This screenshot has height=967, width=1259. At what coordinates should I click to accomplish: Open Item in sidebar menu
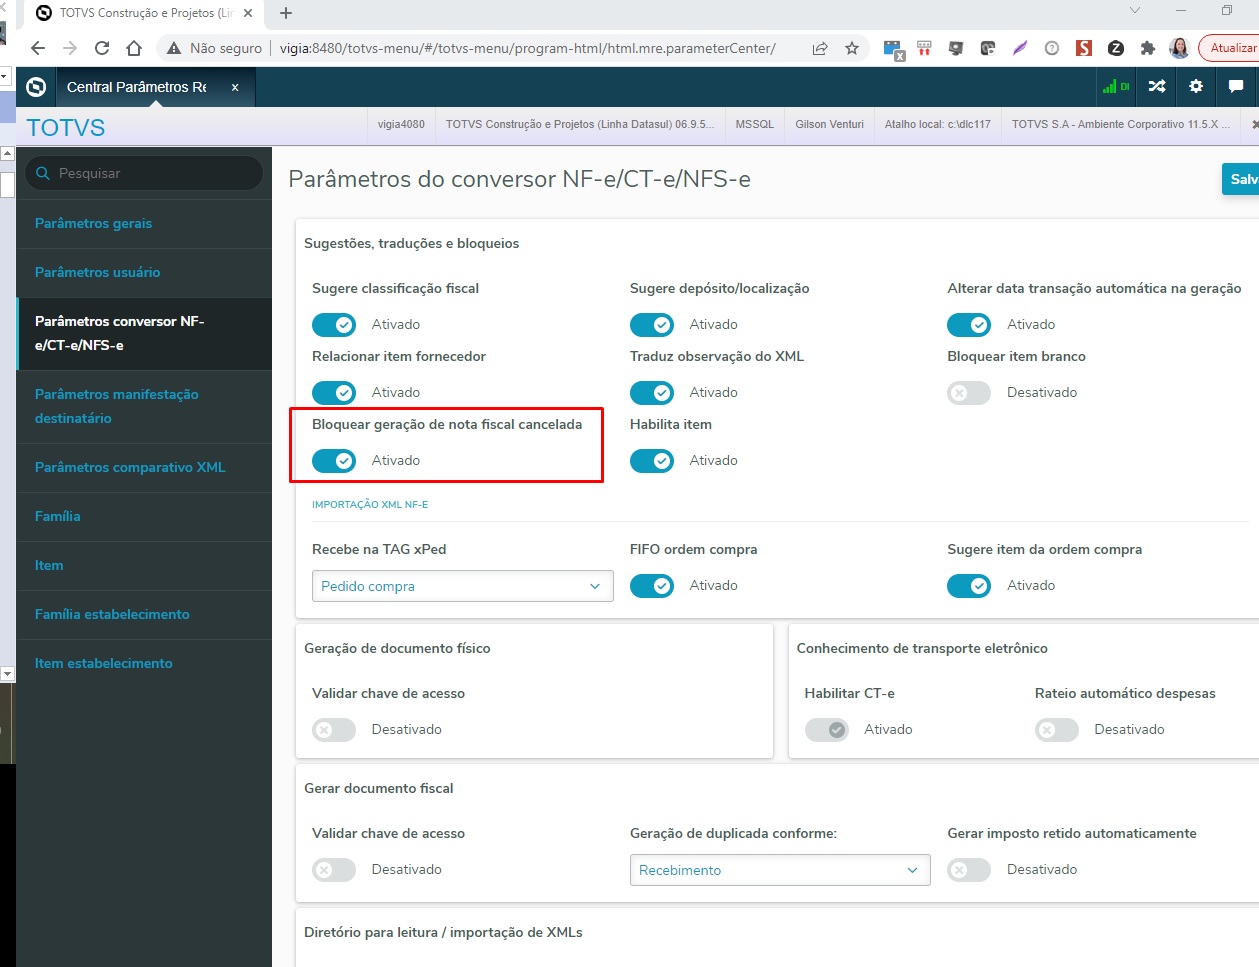[144, 566]
